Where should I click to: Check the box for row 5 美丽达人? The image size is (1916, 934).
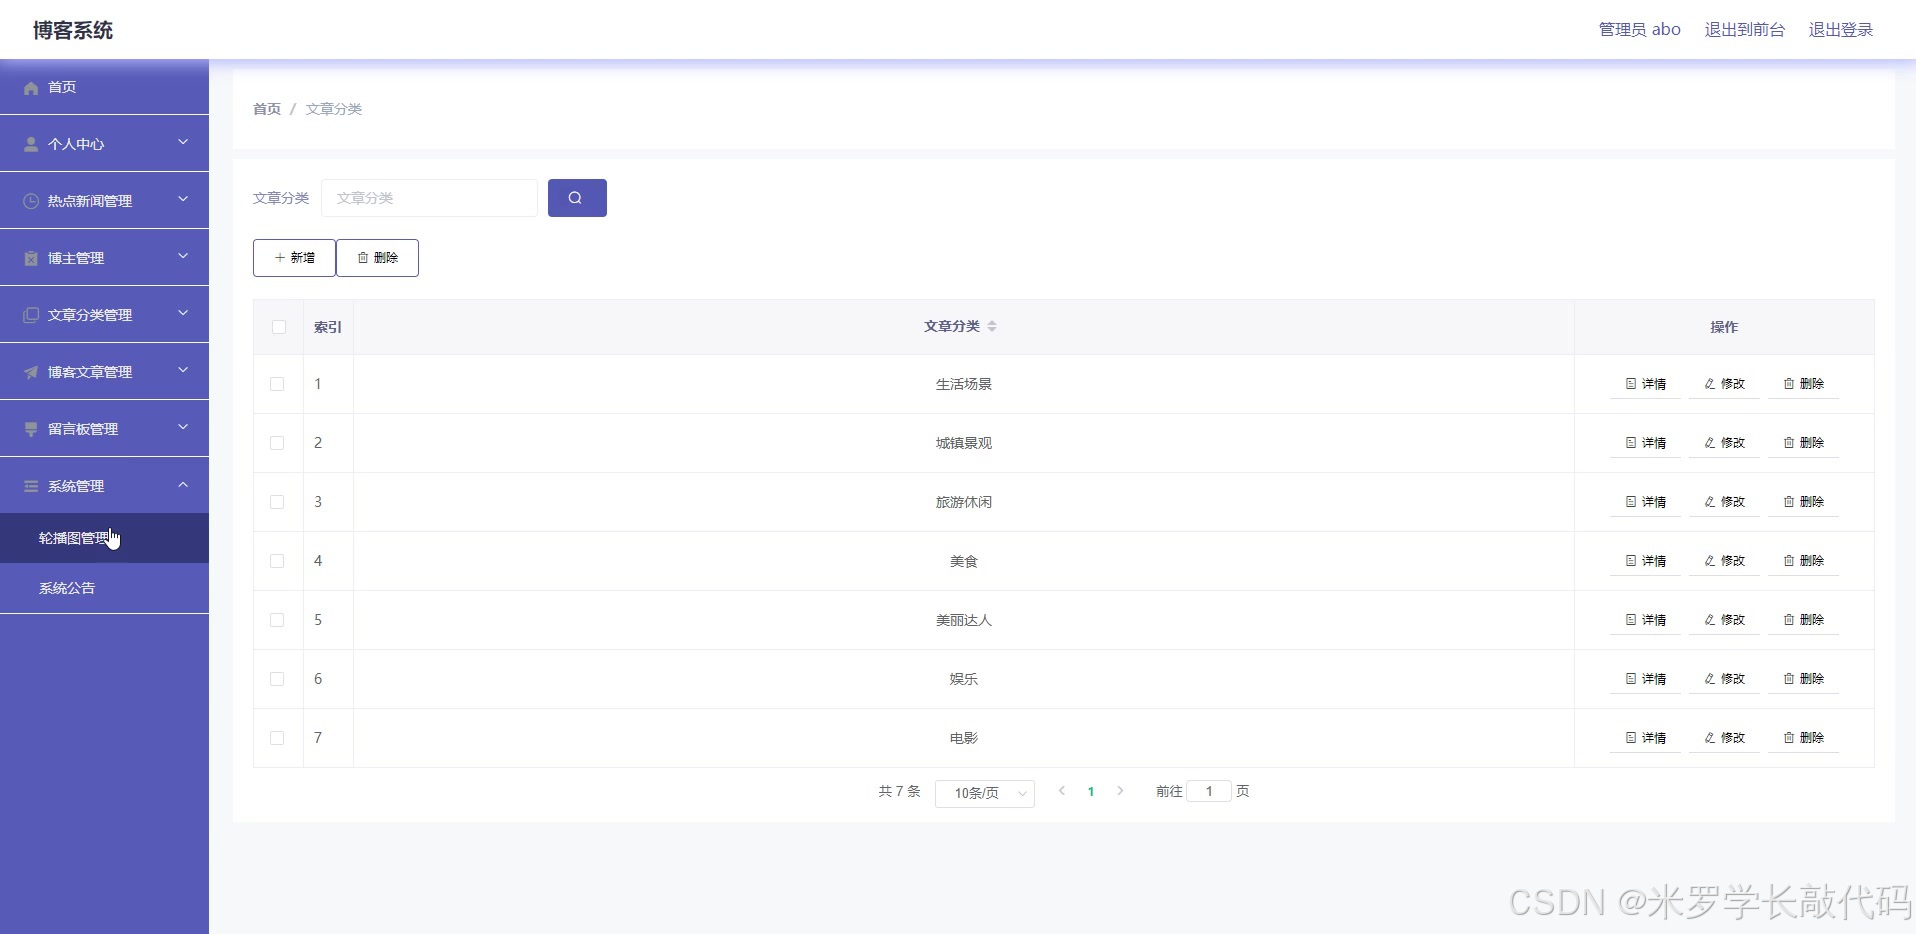(277, 620)
